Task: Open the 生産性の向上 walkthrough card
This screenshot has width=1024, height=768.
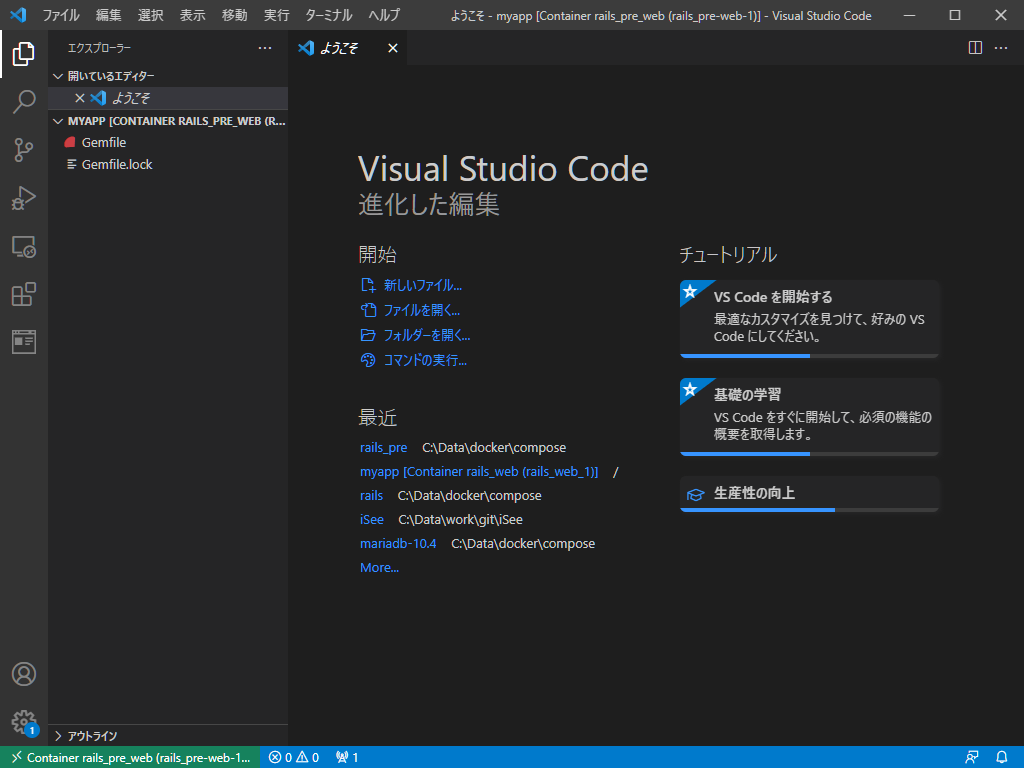Action: point(809,494)
